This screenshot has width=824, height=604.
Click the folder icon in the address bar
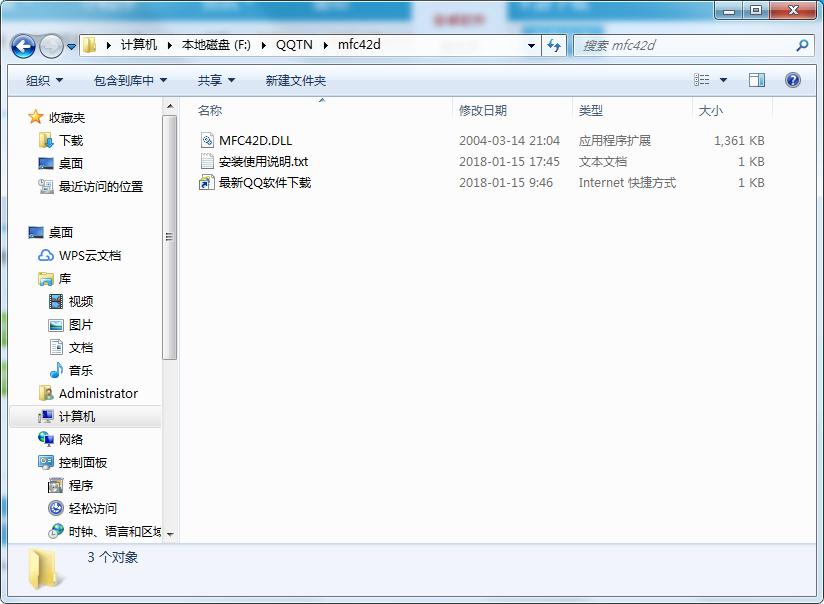pos(89,45)
